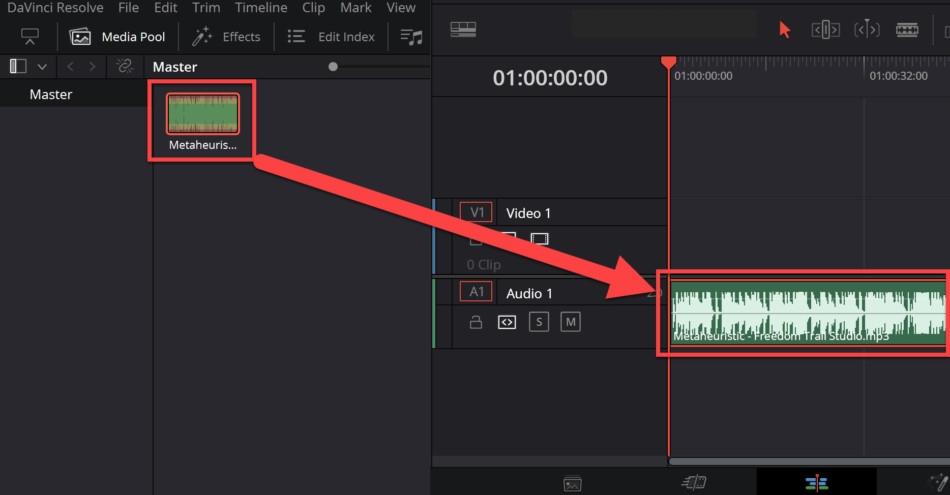The image size is (950, 495).
Task: Switch to the Edit page
Action: pos(817,482)
